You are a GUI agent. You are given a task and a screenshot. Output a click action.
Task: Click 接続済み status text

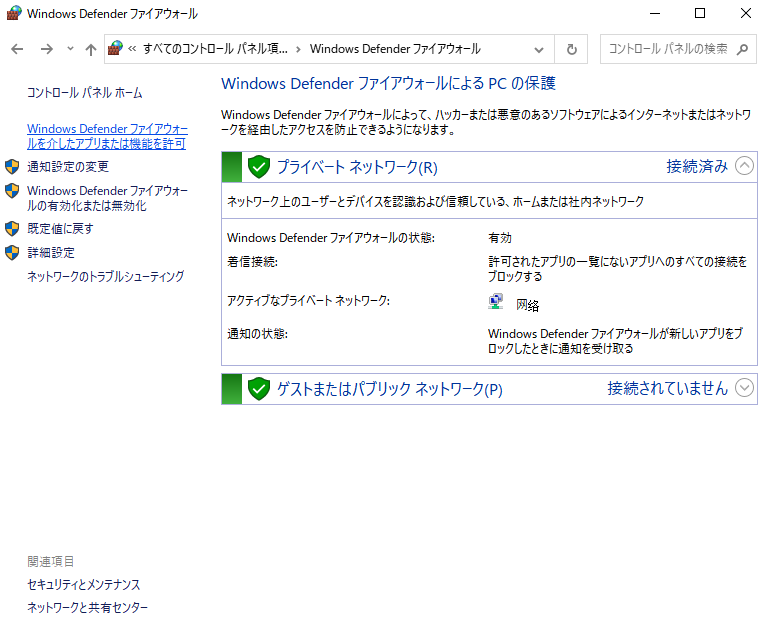pyautogui.click(x=697, y=166)
